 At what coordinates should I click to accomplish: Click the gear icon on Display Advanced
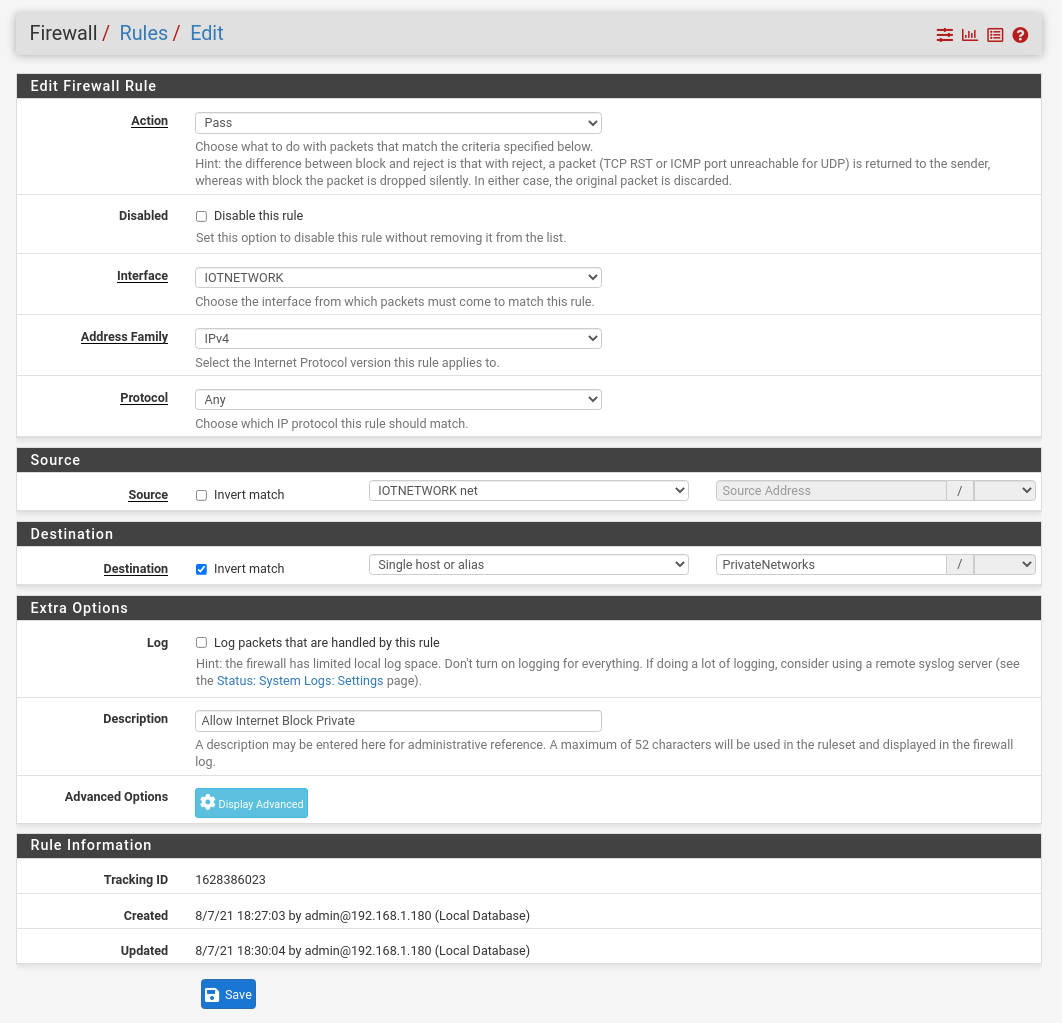point(207,802)
